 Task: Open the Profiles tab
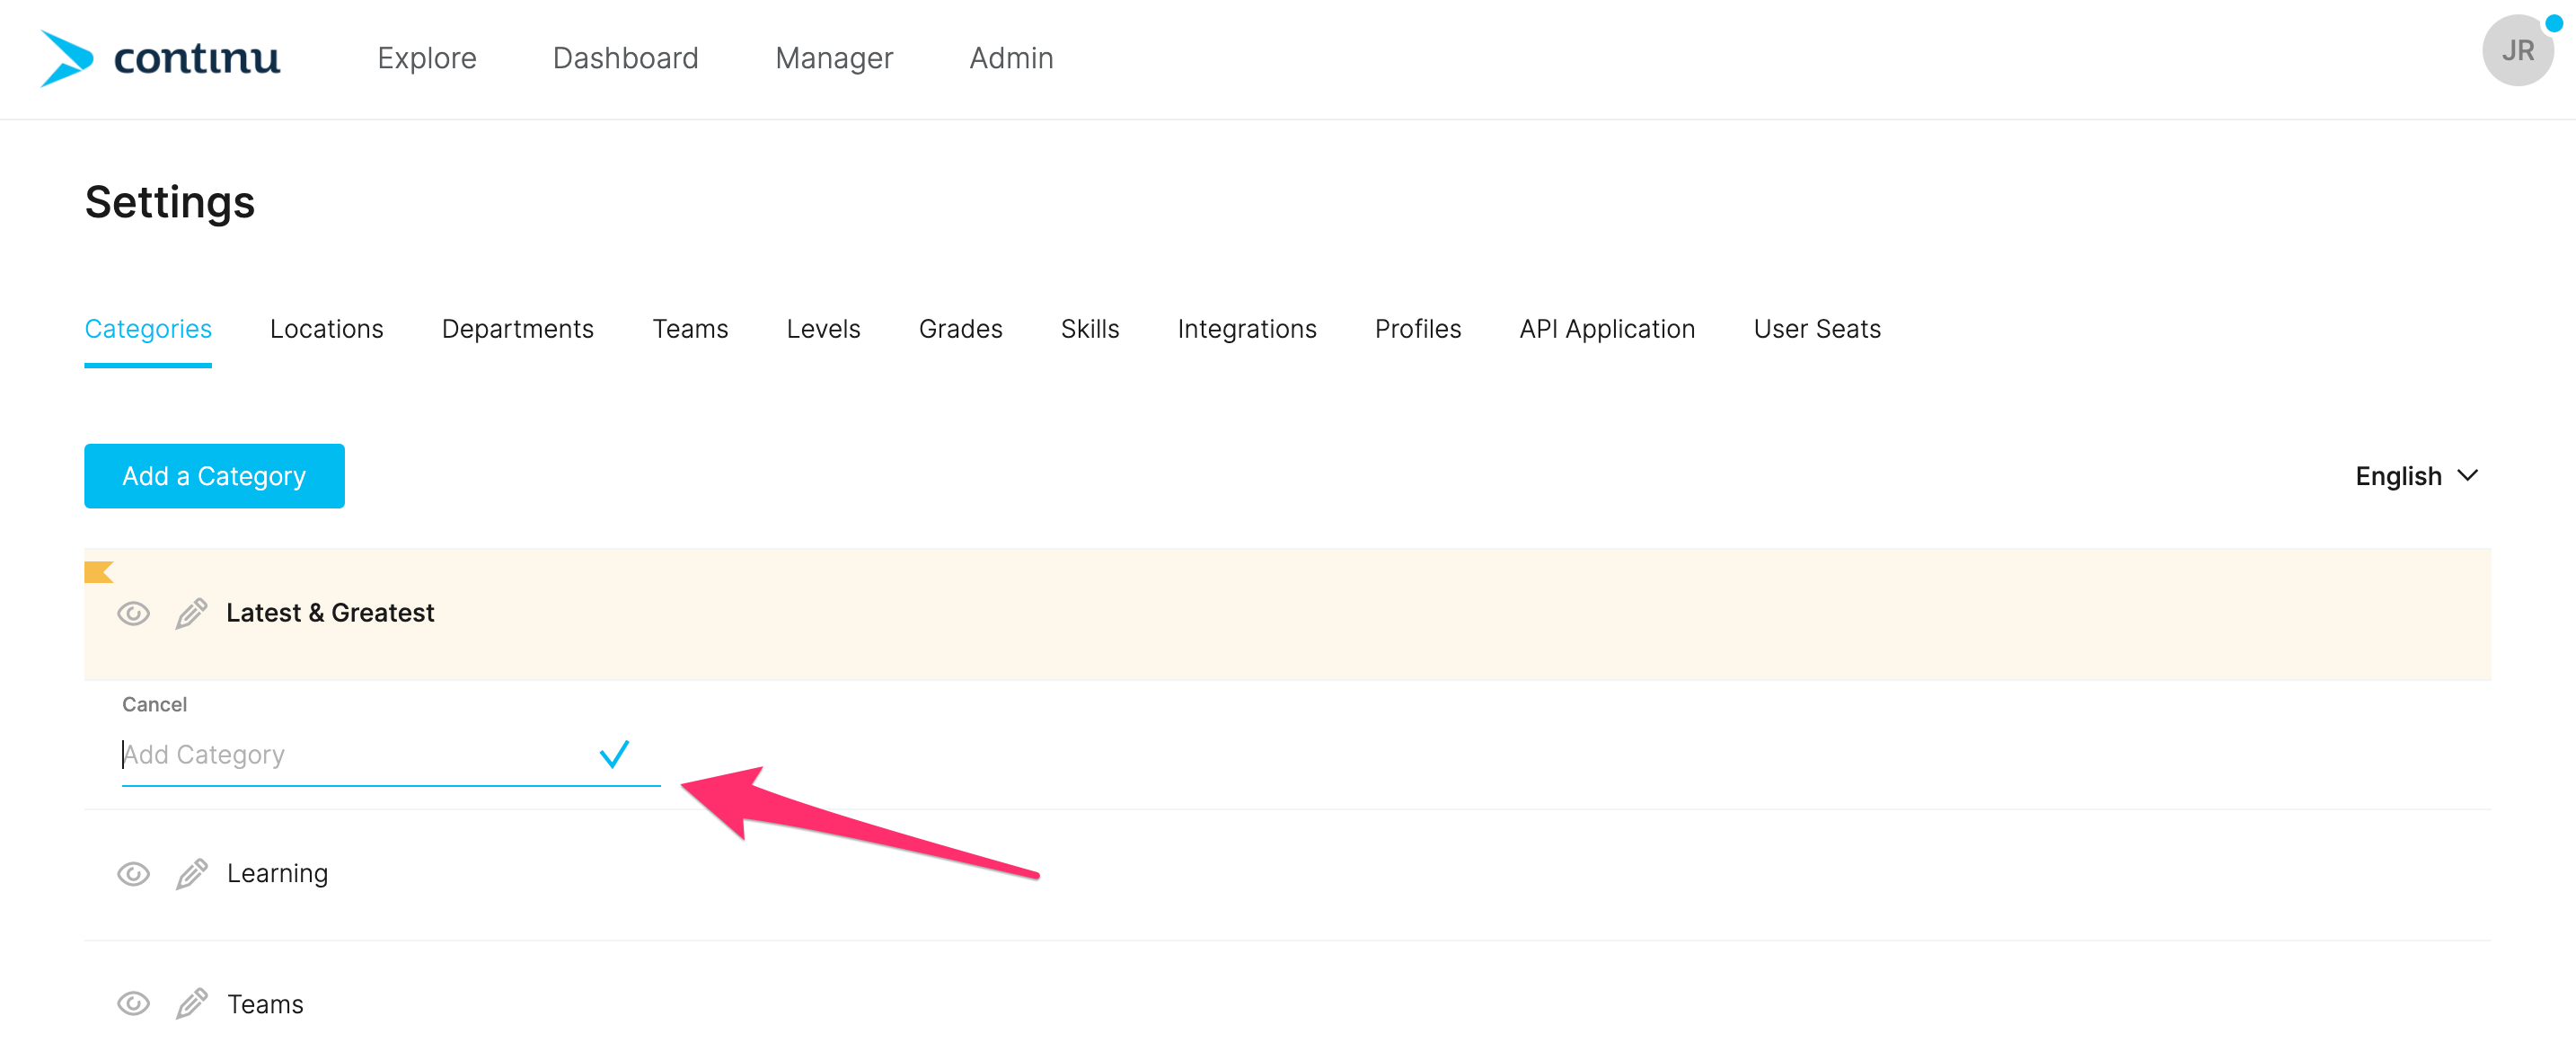pyautogui.click(x=1418, y=329)
